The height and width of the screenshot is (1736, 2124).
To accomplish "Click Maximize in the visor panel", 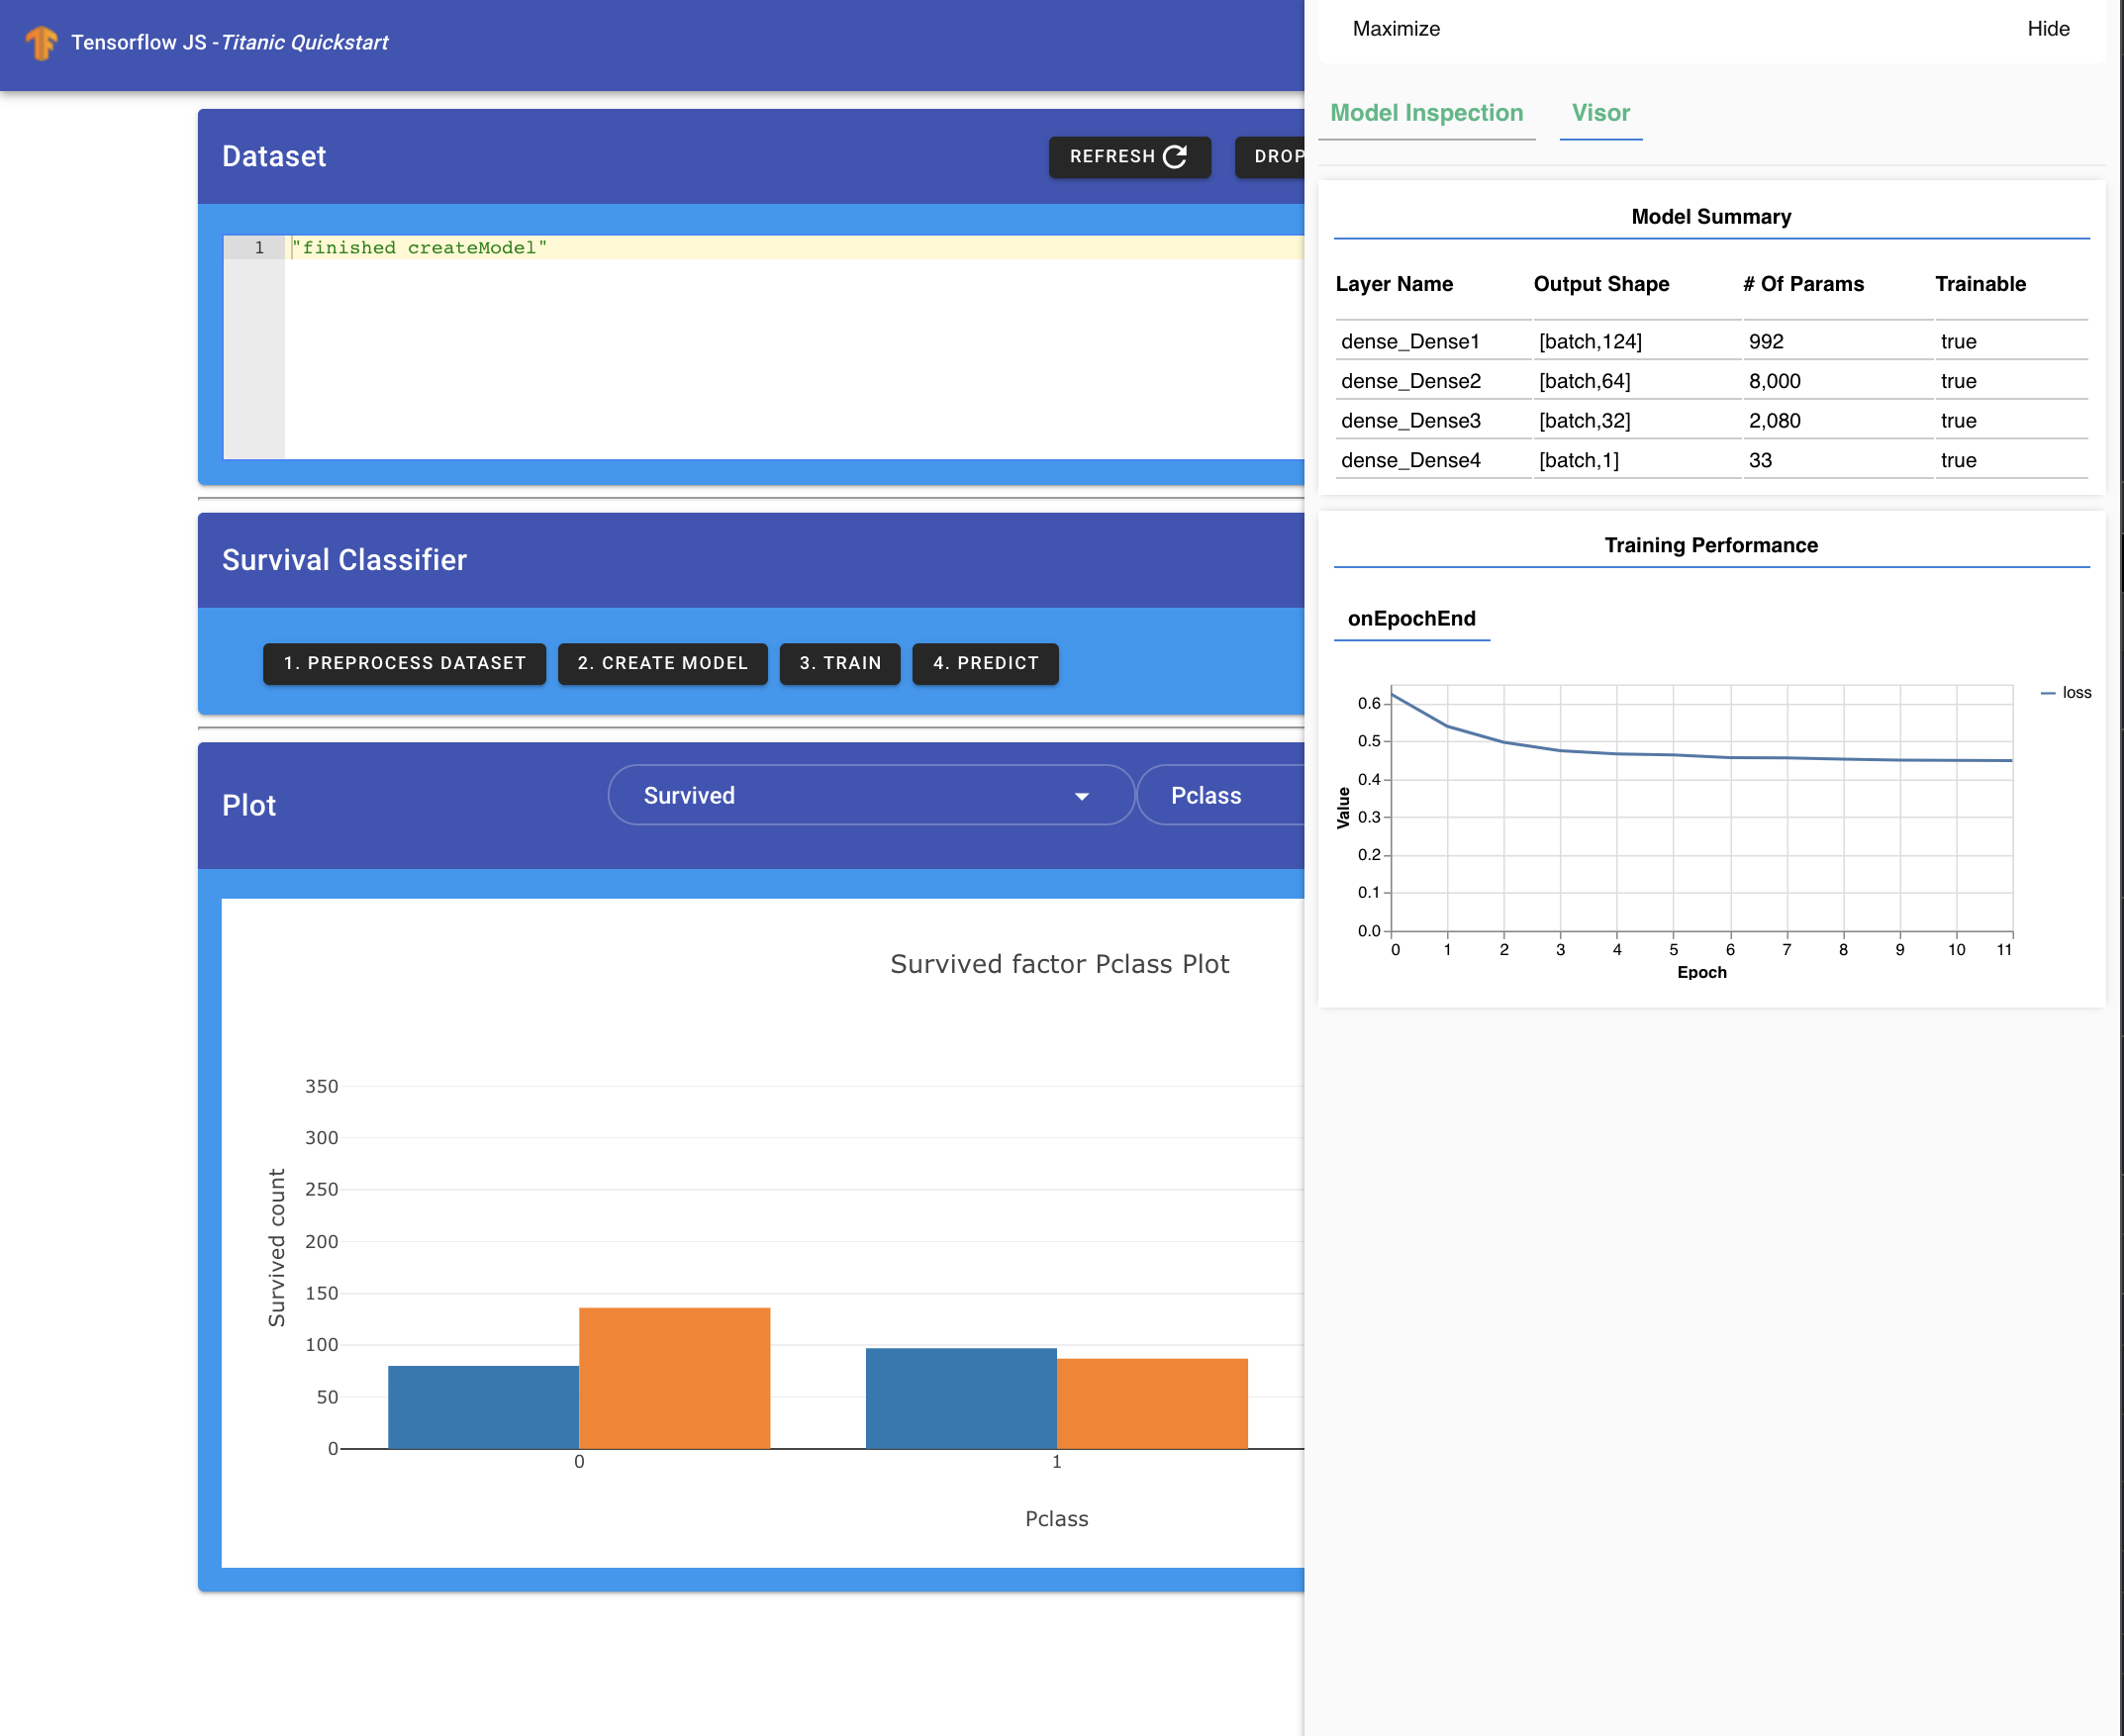I will (x=1396, y=29).
